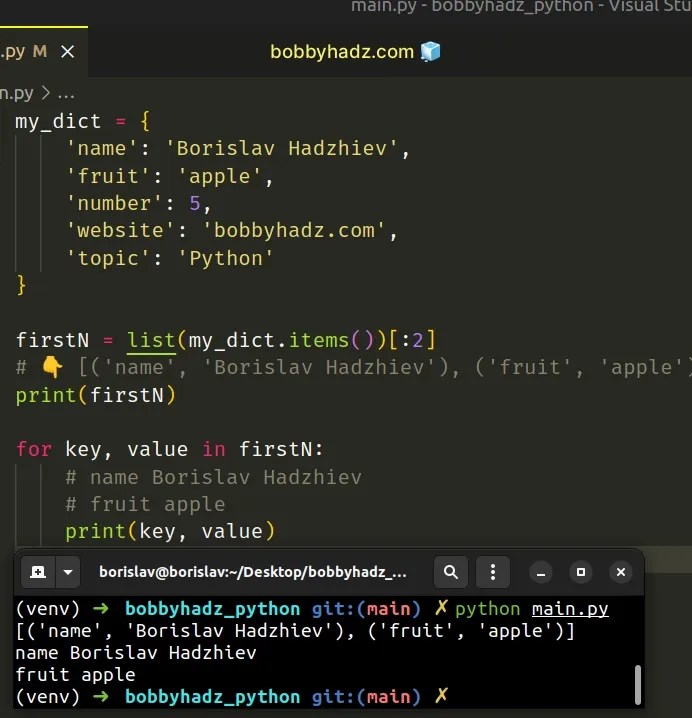Click 'my_dict' variable declaration text

tap(58, 122)
